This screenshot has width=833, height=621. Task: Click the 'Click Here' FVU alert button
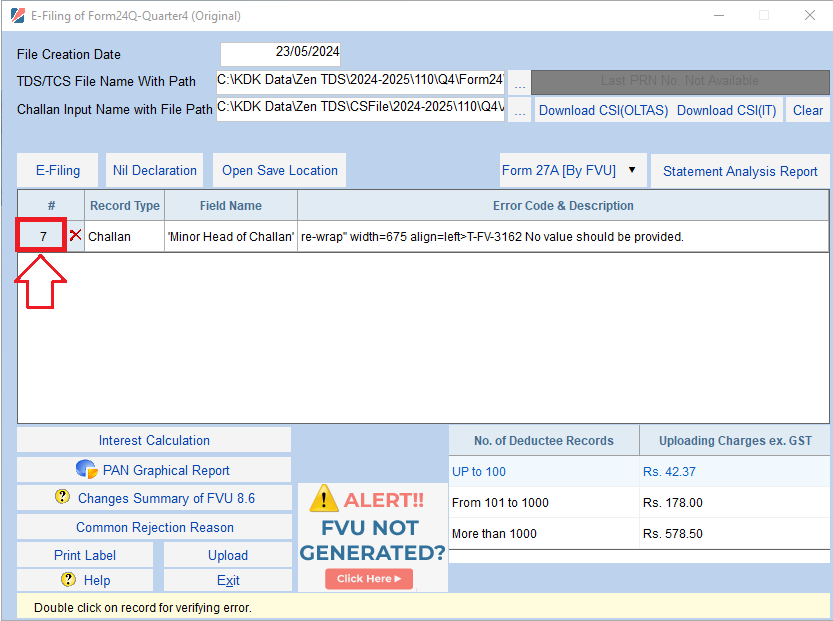(369, 579)
